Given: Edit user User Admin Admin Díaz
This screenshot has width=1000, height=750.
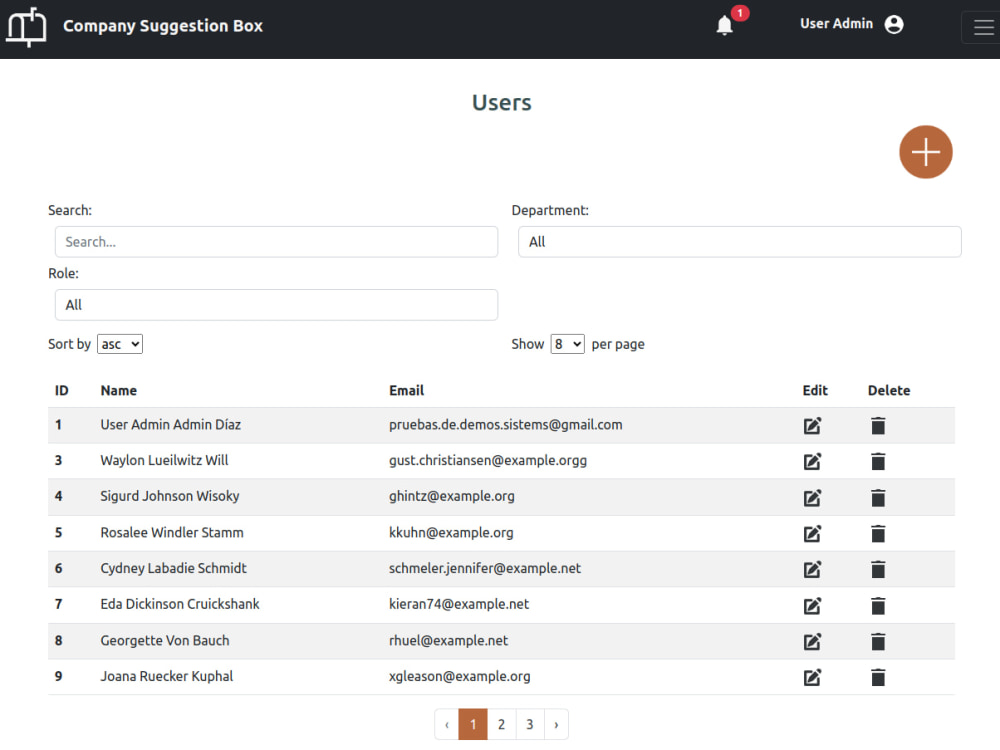Looking at the screenshot, I should click(812, 425).
